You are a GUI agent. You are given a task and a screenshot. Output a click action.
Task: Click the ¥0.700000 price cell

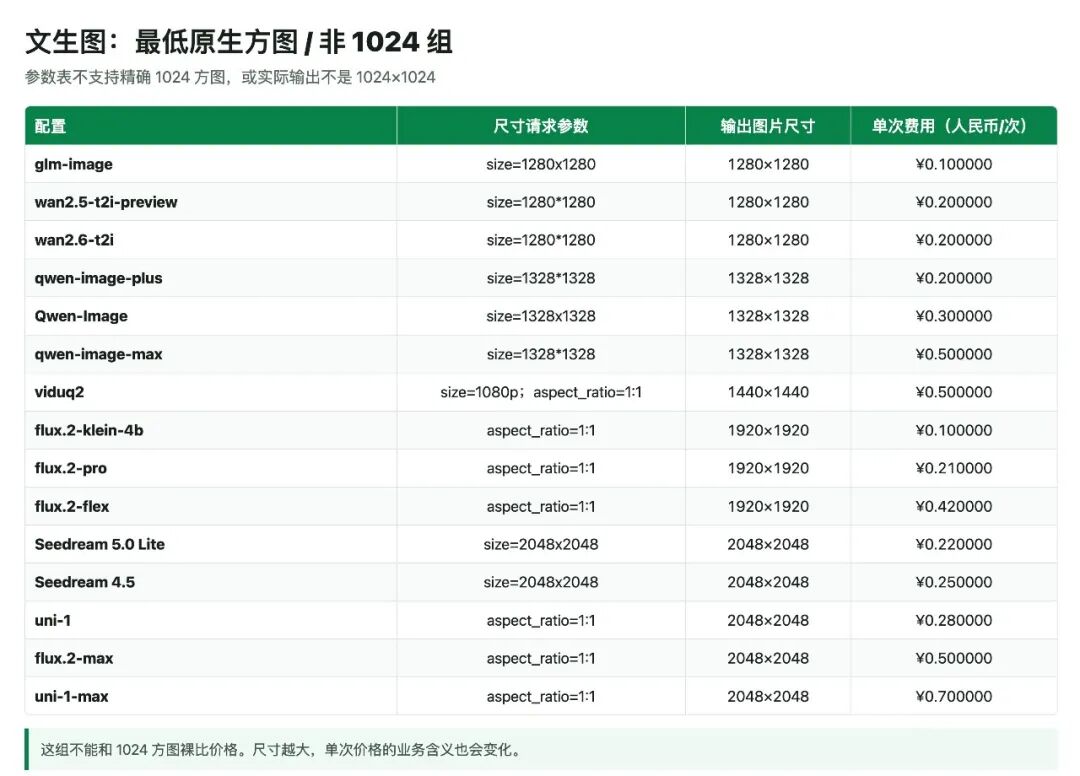(954, 696)
